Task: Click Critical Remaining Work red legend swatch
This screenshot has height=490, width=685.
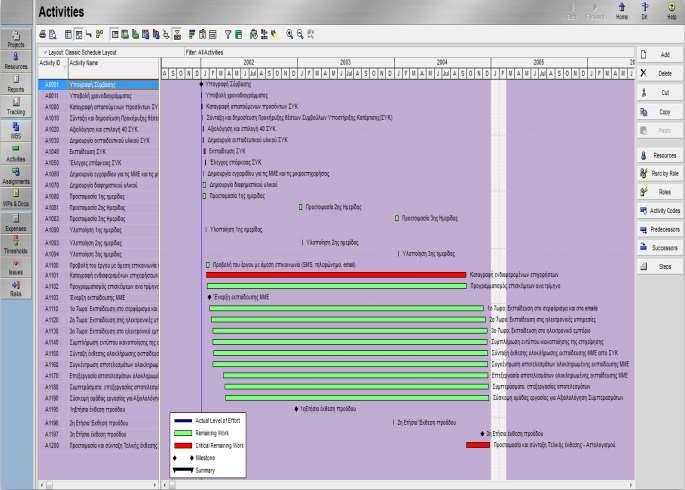Action: (x=183, y=446)
